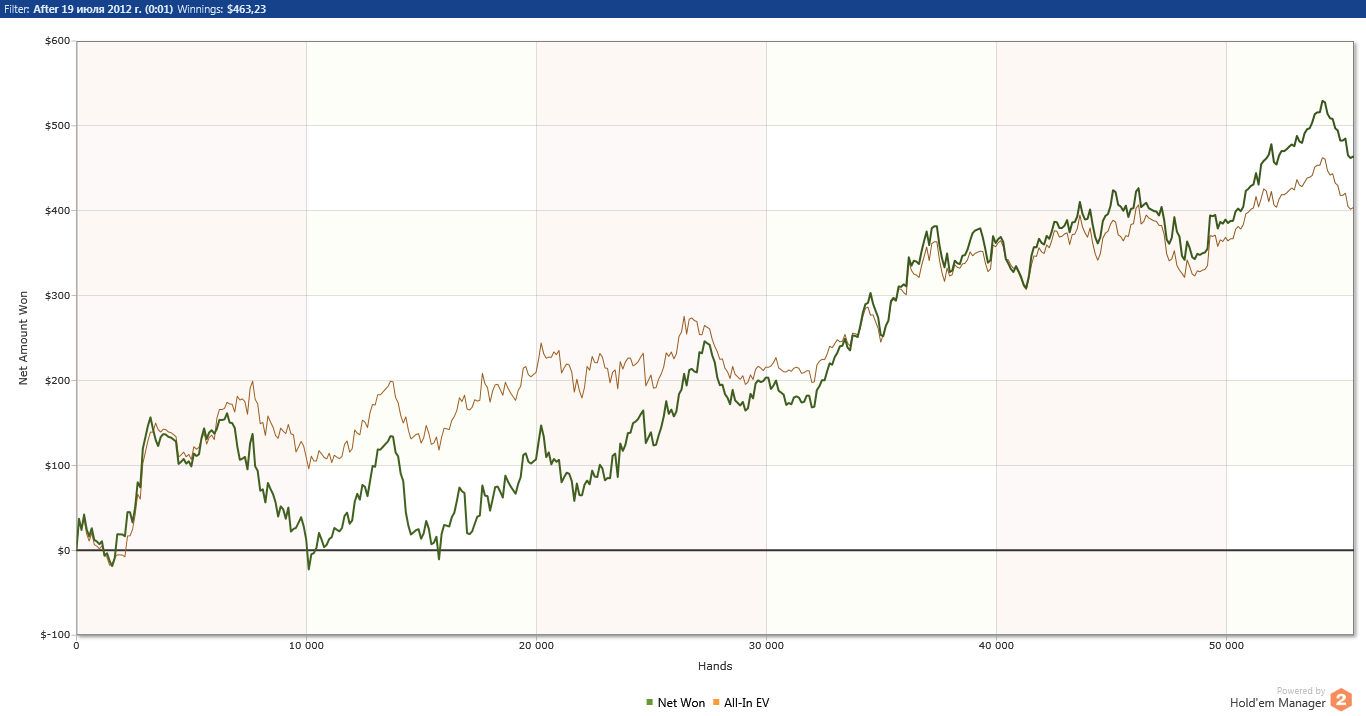
Task: Open the 'Hold'em Manager' text link
Action: click(1277, 703)
